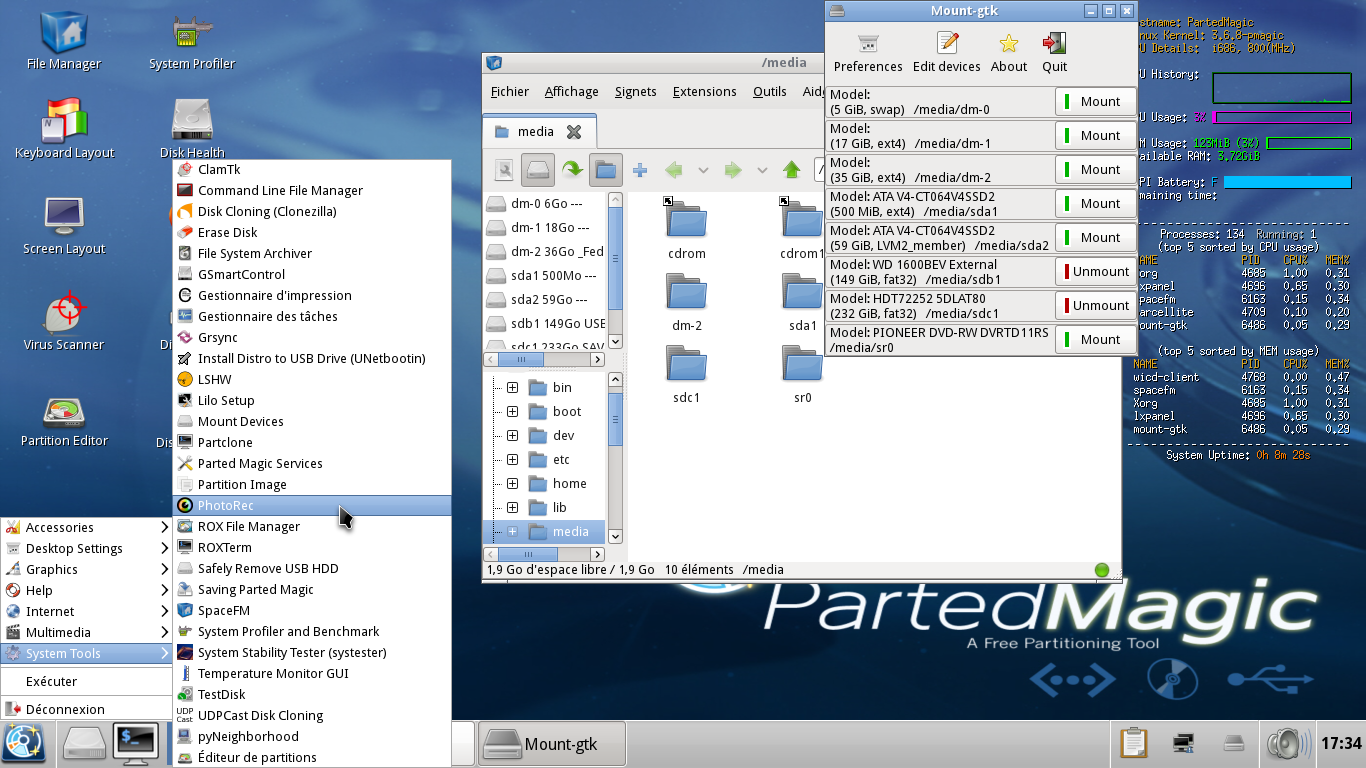
Task: Go back with the left green arrow
Action: pos(674,170)
